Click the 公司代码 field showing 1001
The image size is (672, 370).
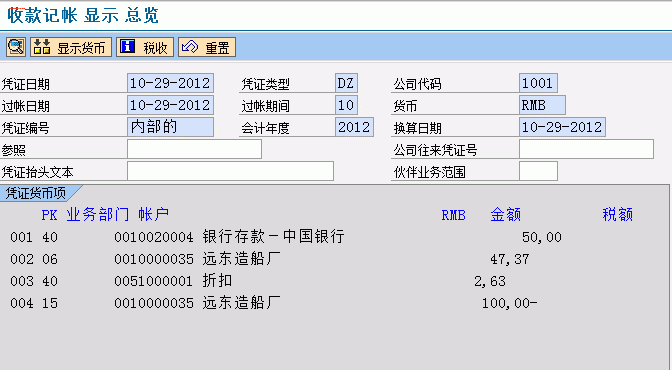tap(538, 83)
